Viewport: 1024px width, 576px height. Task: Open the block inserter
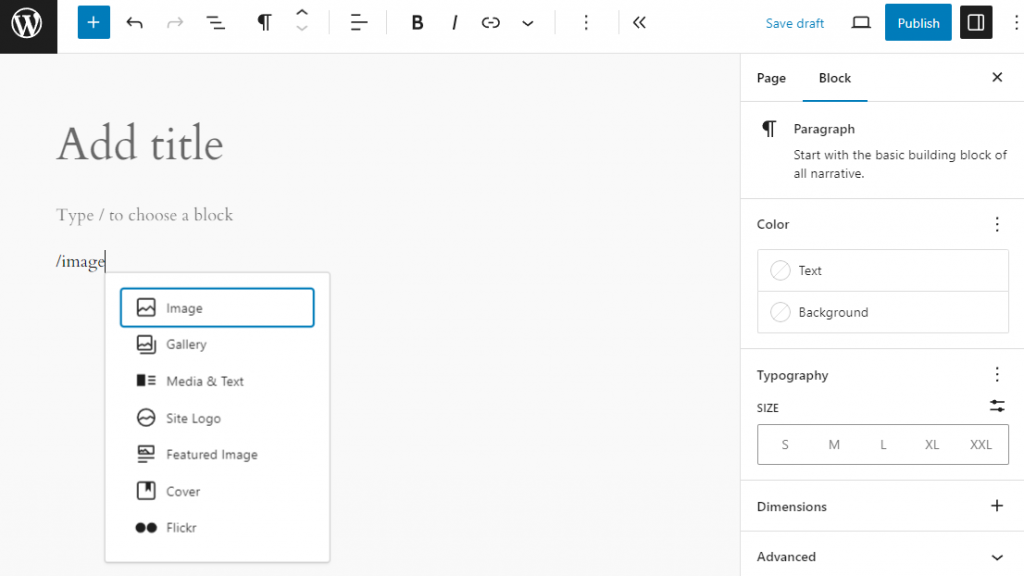tap(93, 22)
